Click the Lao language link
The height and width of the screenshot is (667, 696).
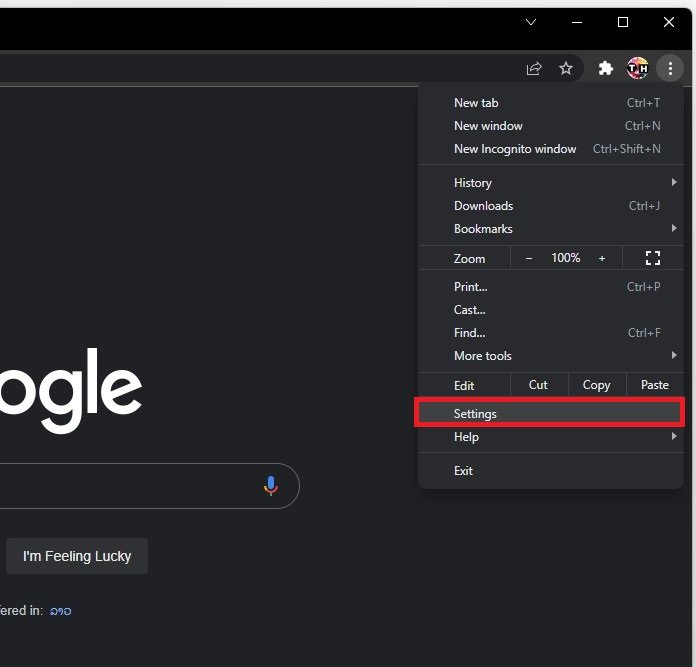tap(61, 610)
